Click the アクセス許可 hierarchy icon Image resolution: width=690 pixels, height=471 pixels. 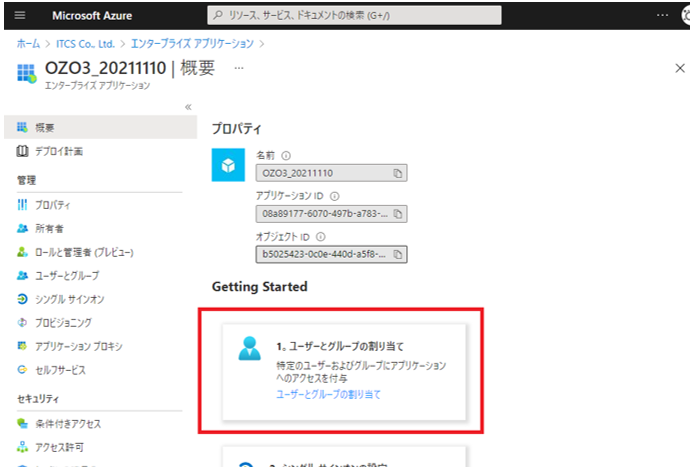(22, 447)
